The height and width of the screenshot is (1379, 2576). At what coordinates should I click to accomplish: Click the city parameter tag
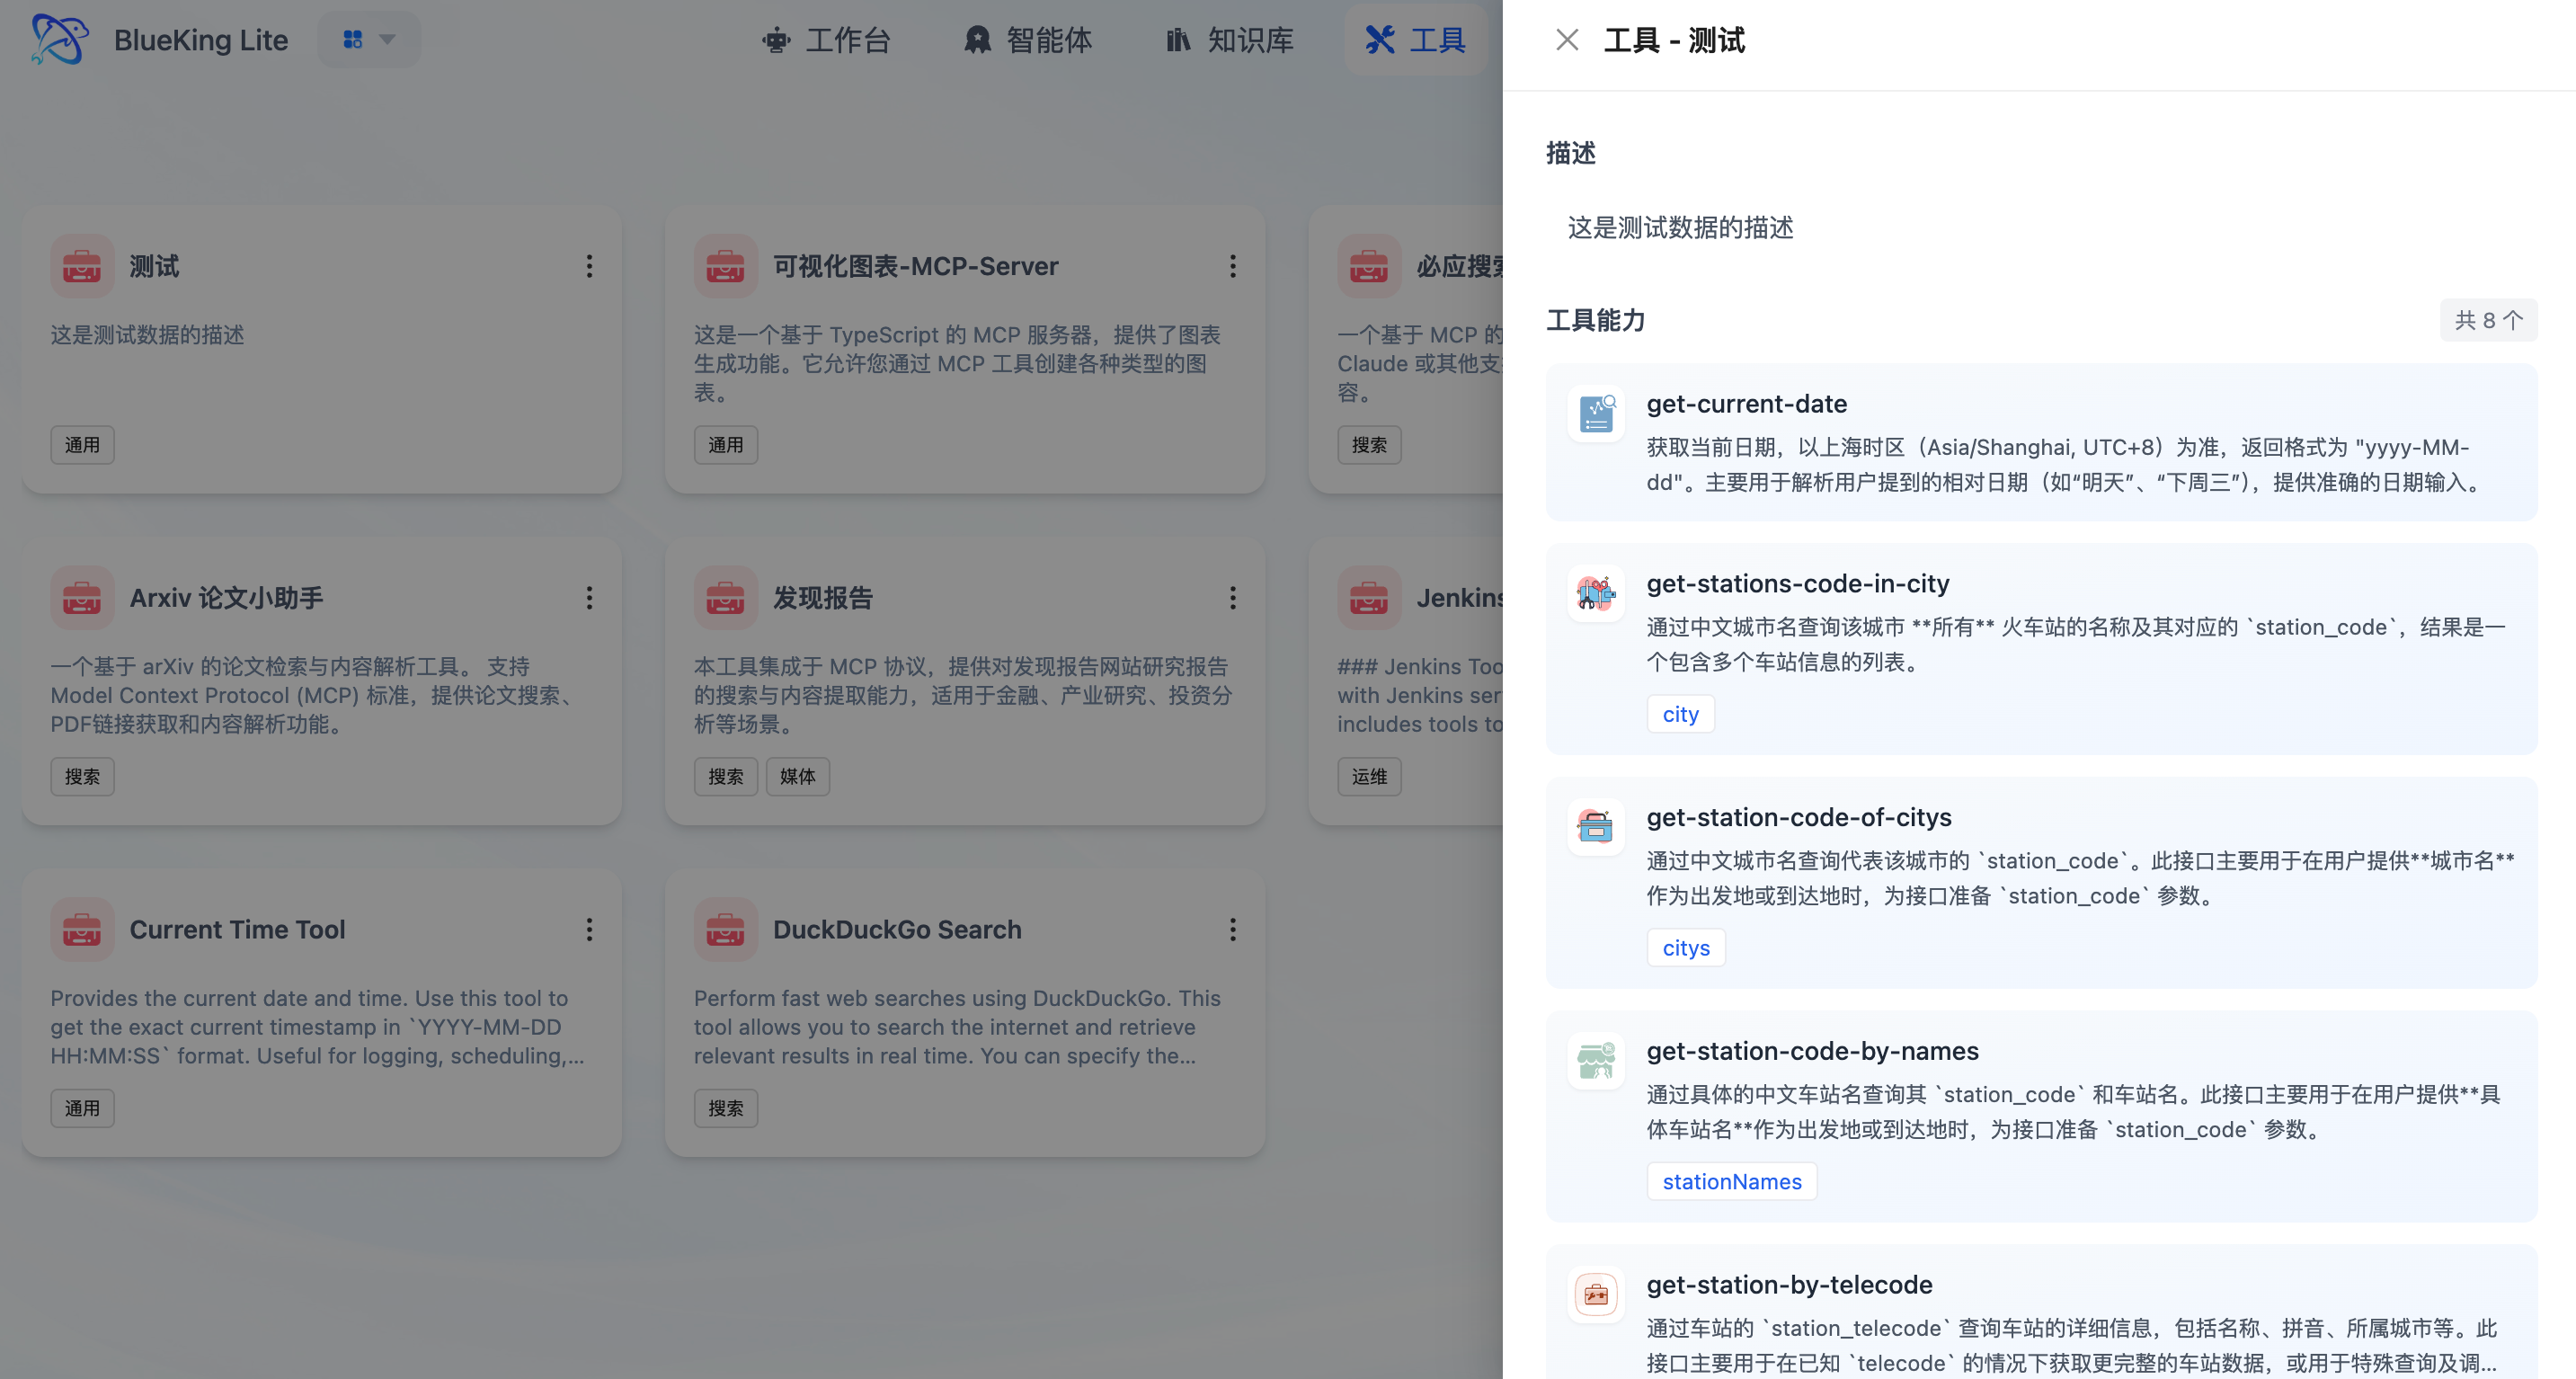[1680, 714]
